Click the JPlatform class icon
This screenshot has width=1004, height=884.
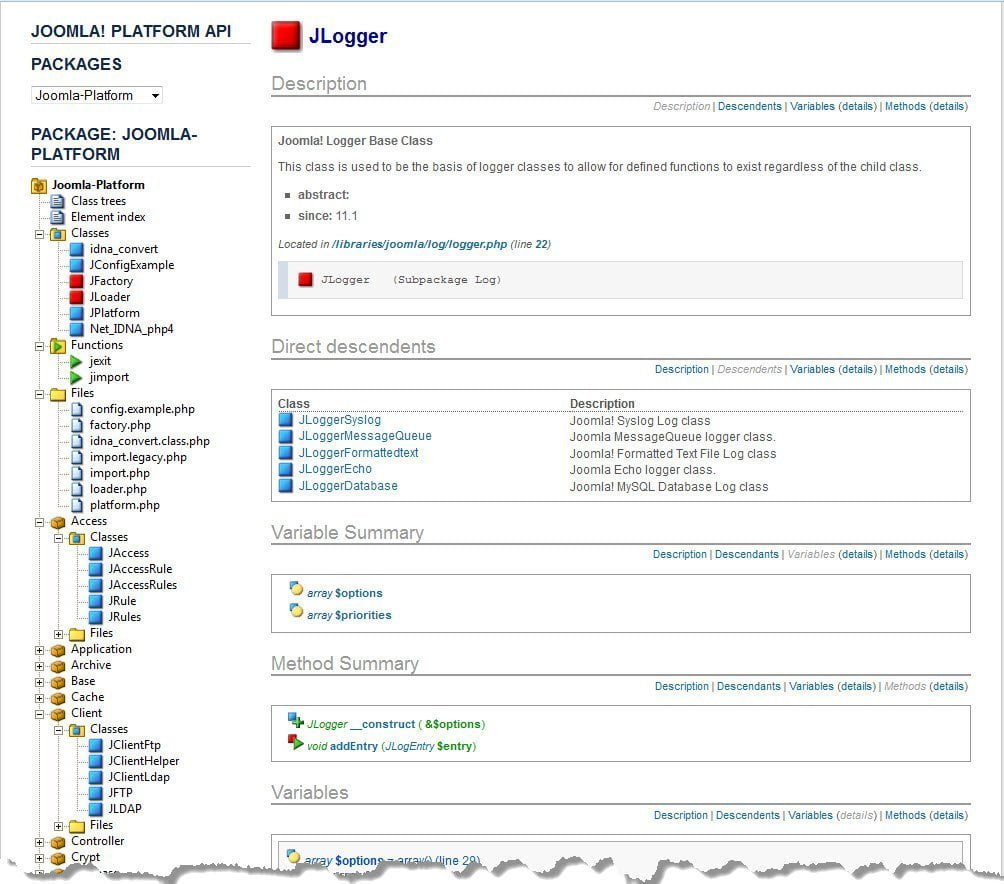click(77, 313)
